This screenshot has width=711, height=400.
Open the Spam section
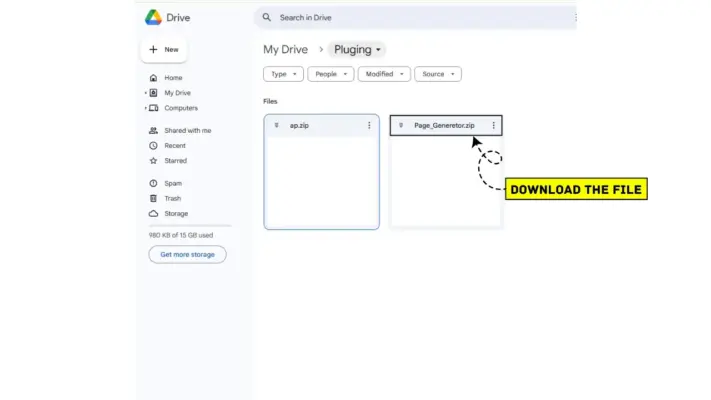point(173,183)
